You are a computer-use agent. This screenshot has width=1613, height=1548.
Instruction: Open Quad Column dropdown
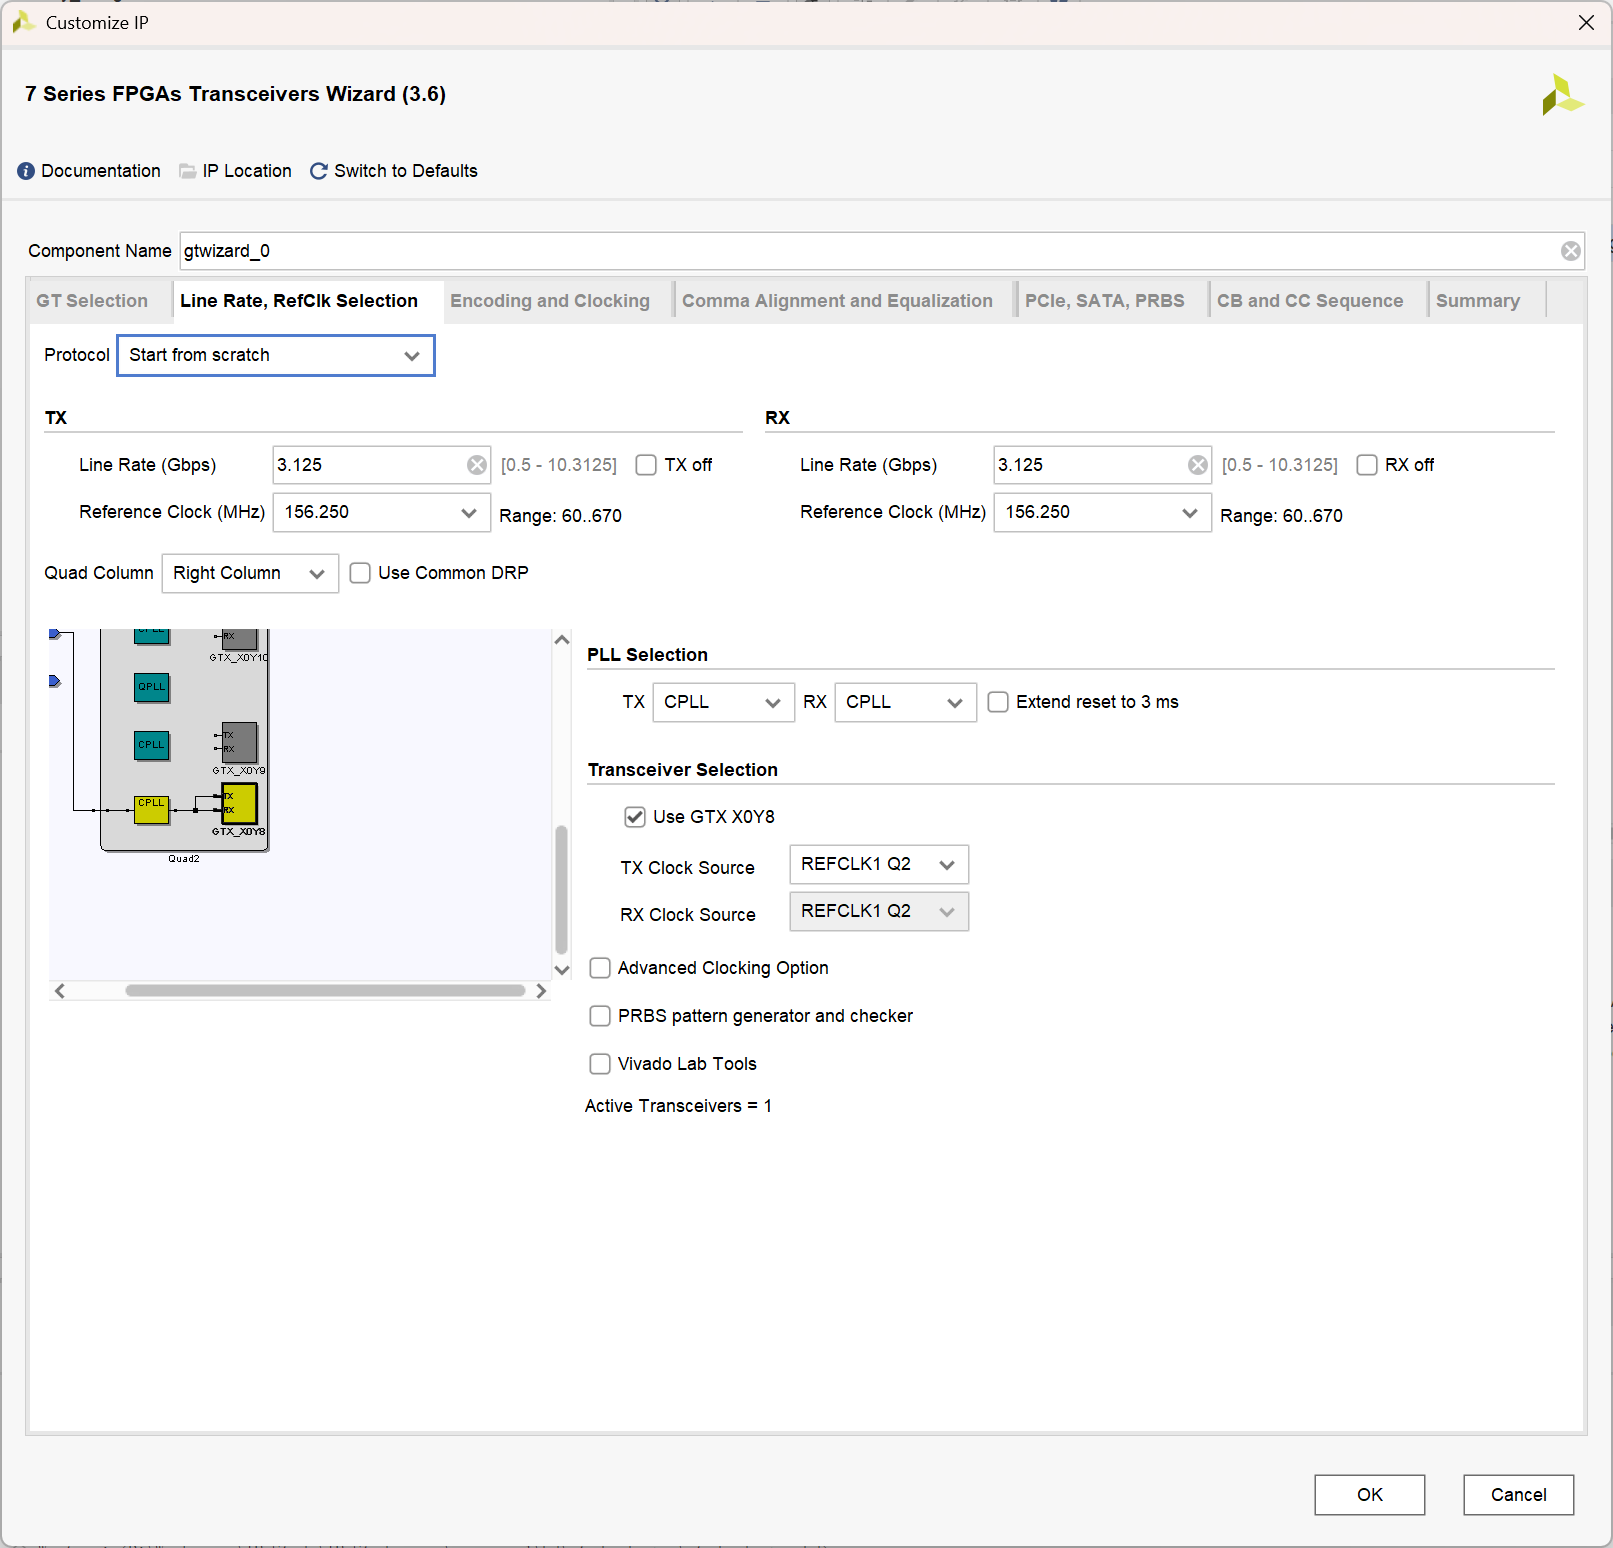[x=250, y=574]
